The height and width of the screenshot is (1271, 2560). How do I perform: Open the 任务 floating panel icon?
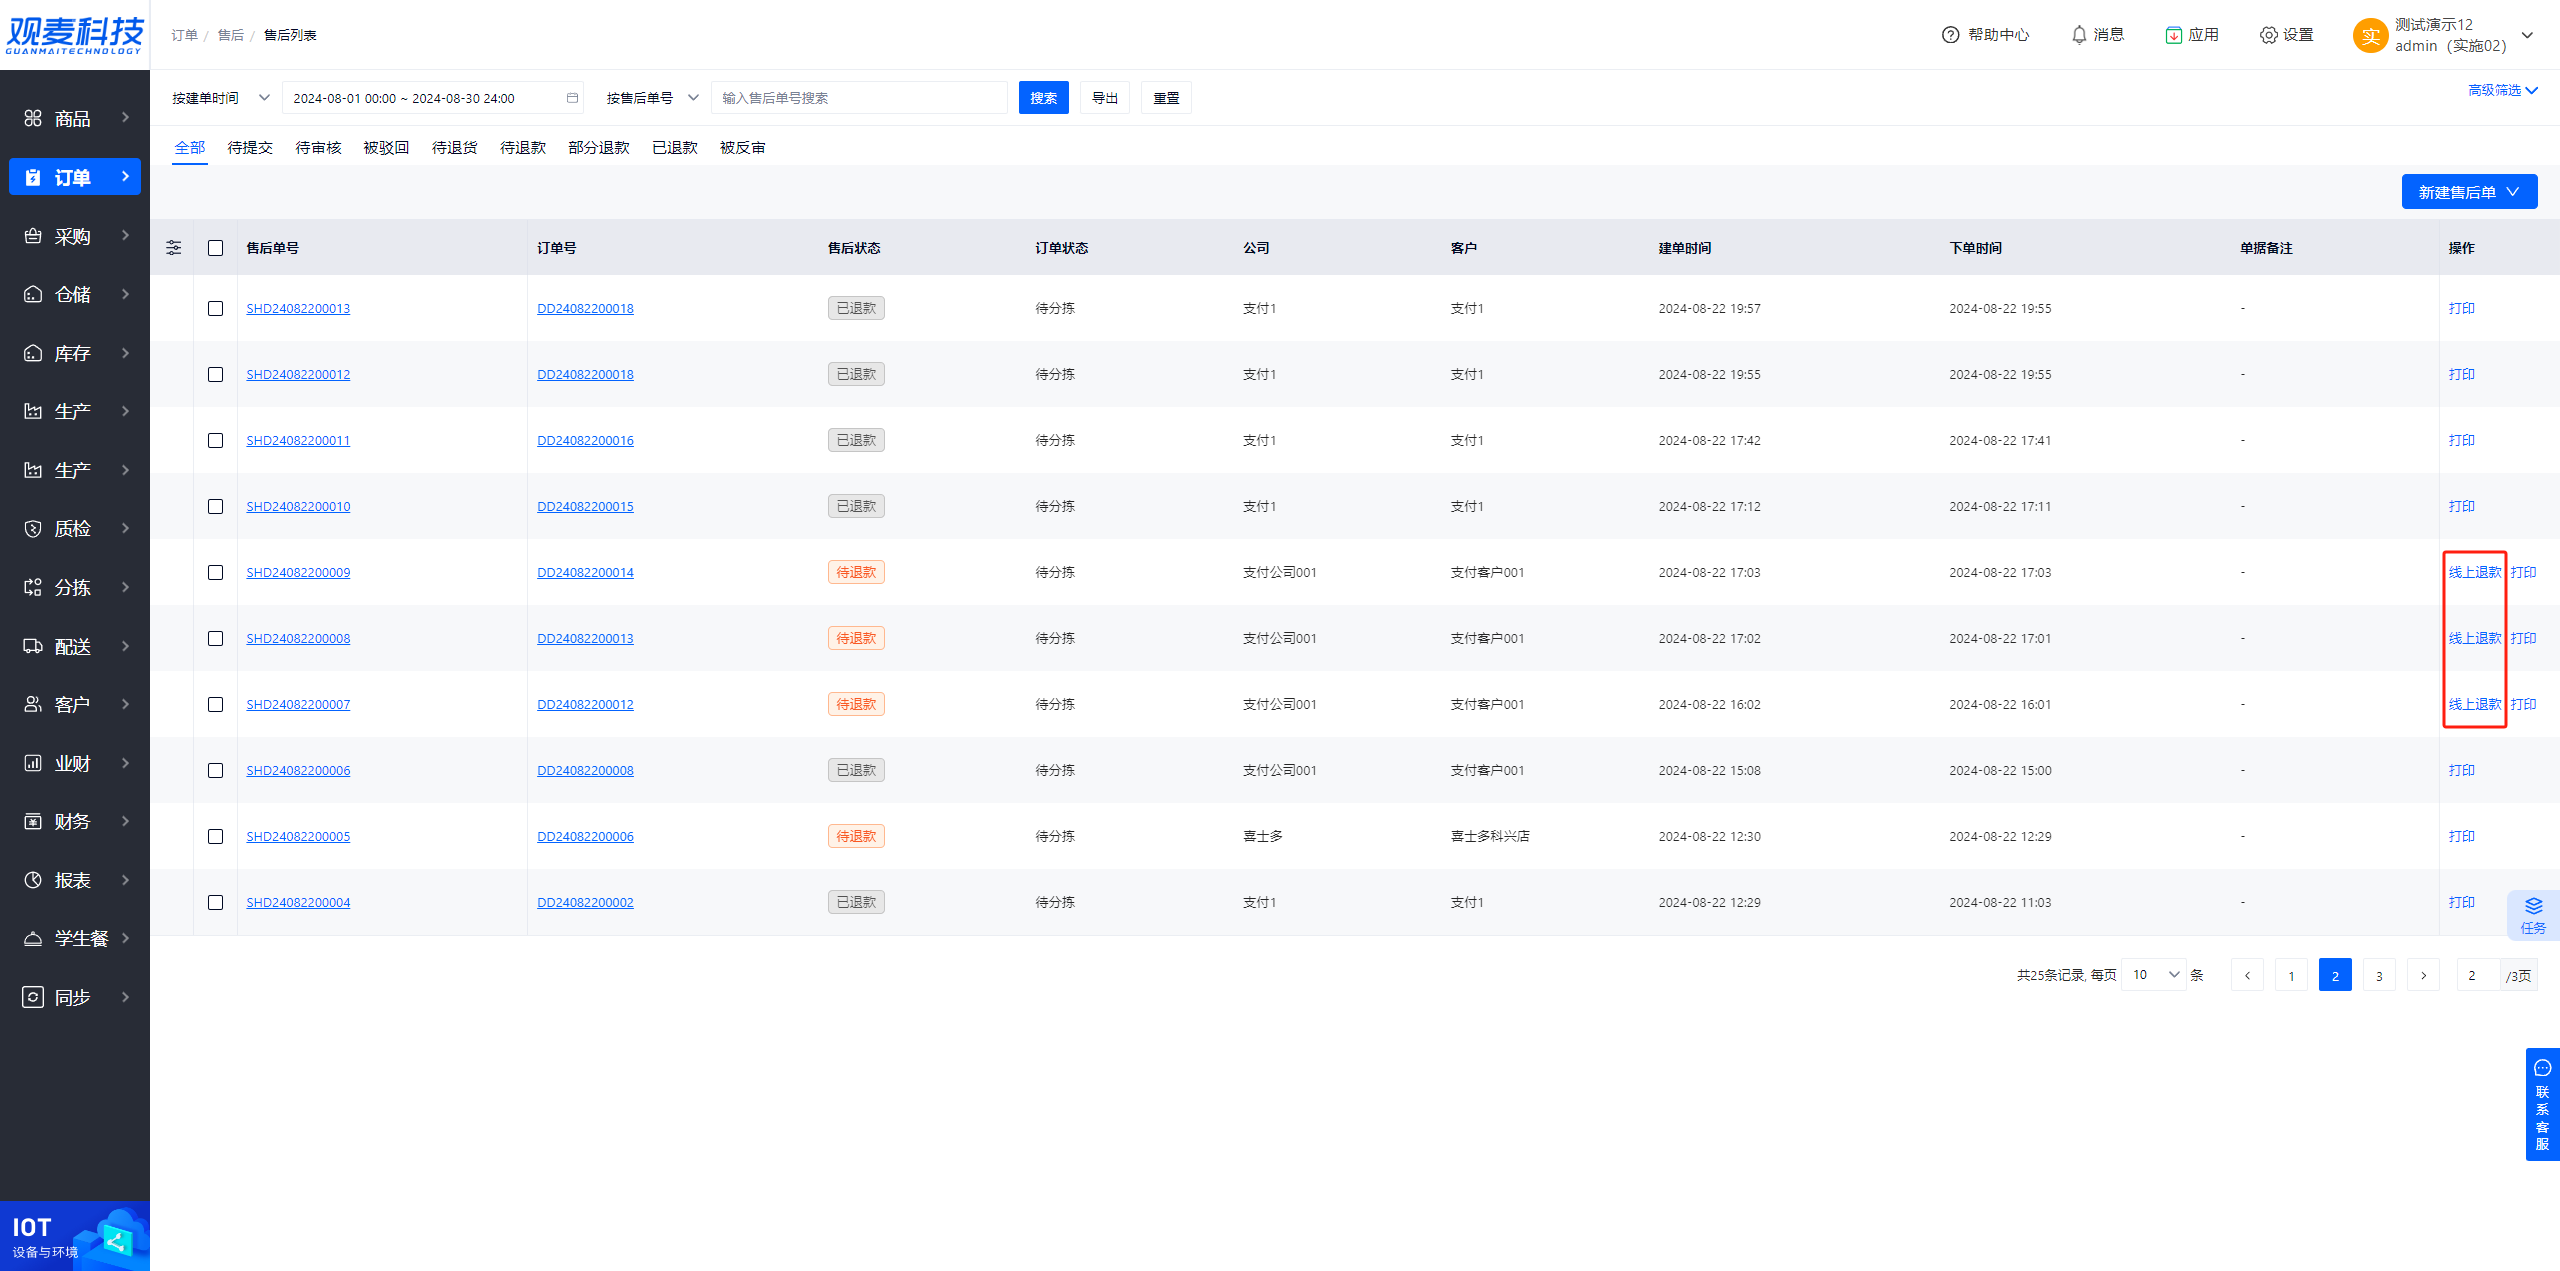click(x=2533, y=915)
